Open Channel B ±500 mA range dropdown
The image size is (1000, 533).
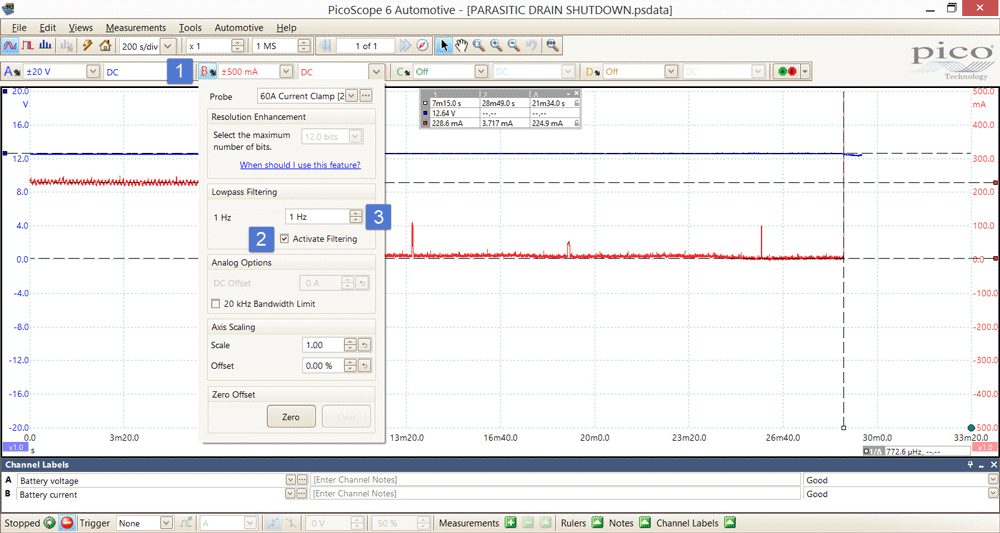286,71
